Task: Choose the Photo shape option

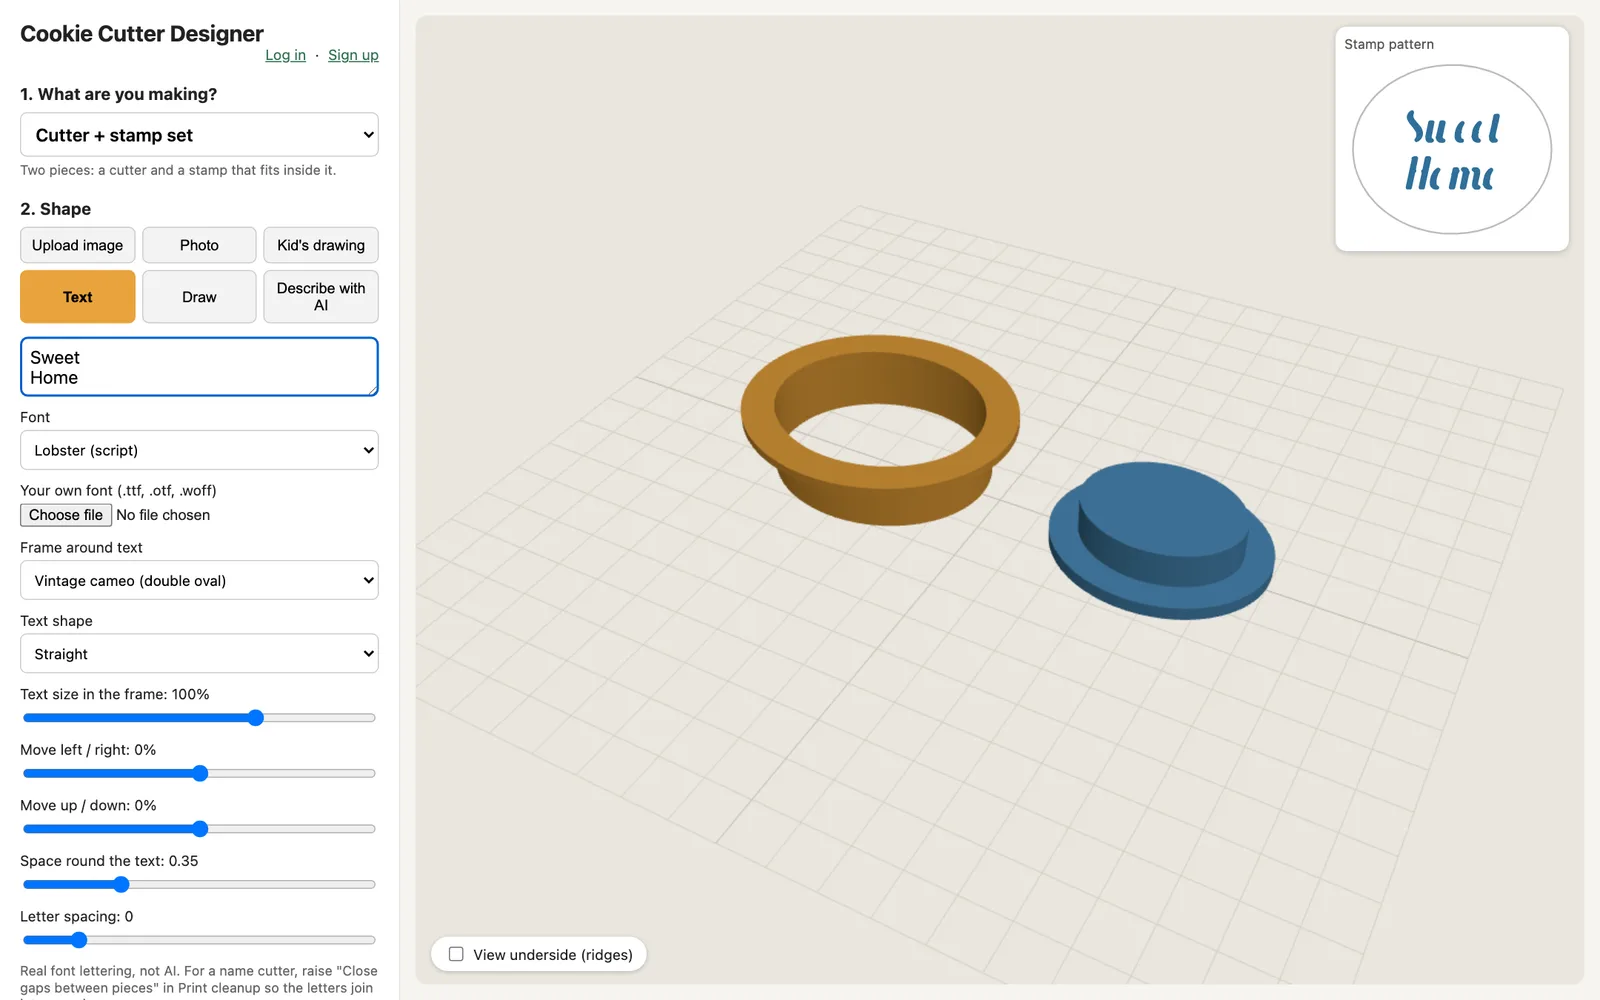Action: click(199, 245)
